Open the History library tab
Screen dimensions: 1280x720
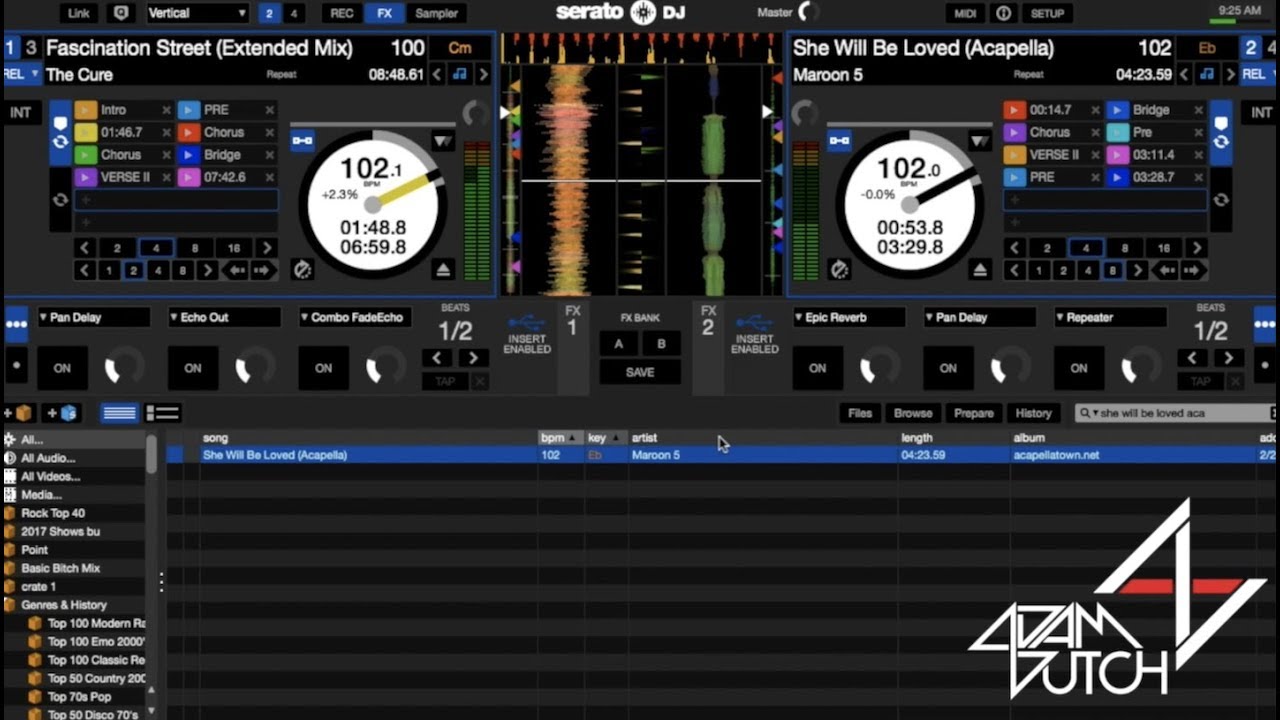coord(1034,413)
